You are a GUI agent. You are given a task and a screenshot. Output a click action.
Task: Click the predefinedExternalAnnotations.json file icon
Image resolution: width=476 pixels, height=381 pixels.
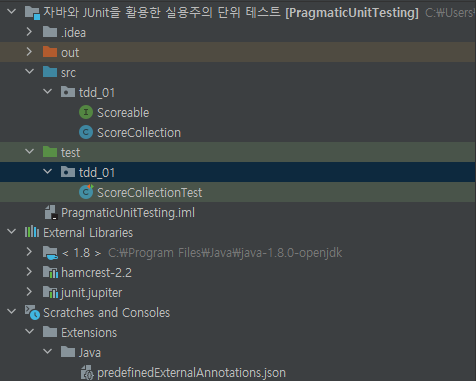tap(87, 373)
